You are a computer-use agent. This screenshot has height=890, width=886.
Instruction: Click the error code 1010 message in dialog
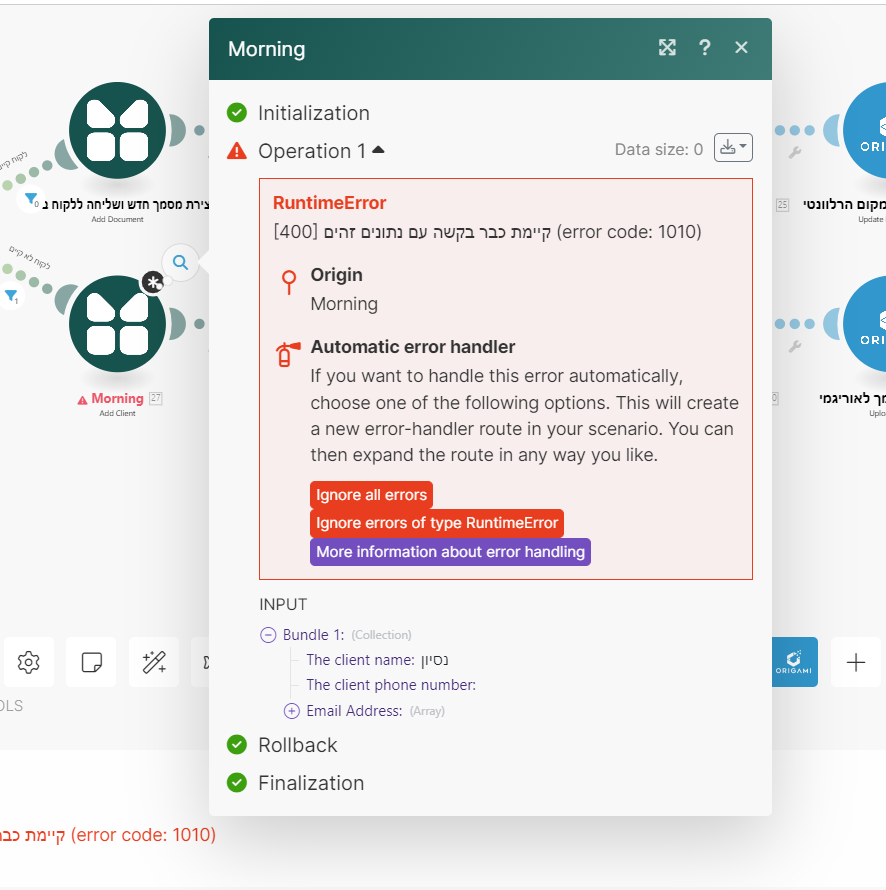pyautogui.click(x=487, y=232)
